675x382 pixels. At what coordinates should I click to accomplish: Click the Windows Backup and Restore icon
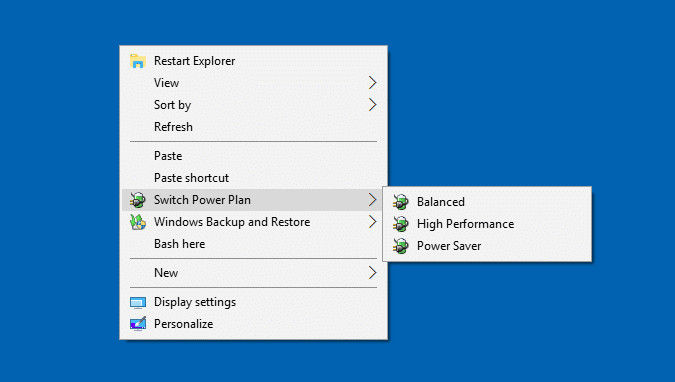pos(138,222)
